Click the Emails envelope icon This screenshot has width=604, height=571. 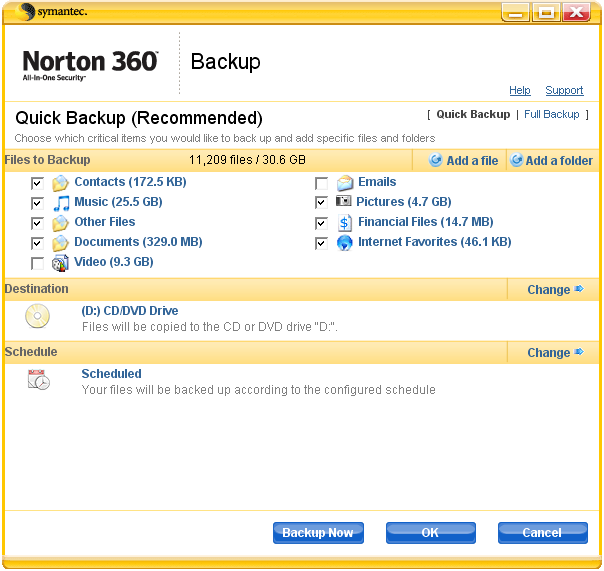point(345,183)
